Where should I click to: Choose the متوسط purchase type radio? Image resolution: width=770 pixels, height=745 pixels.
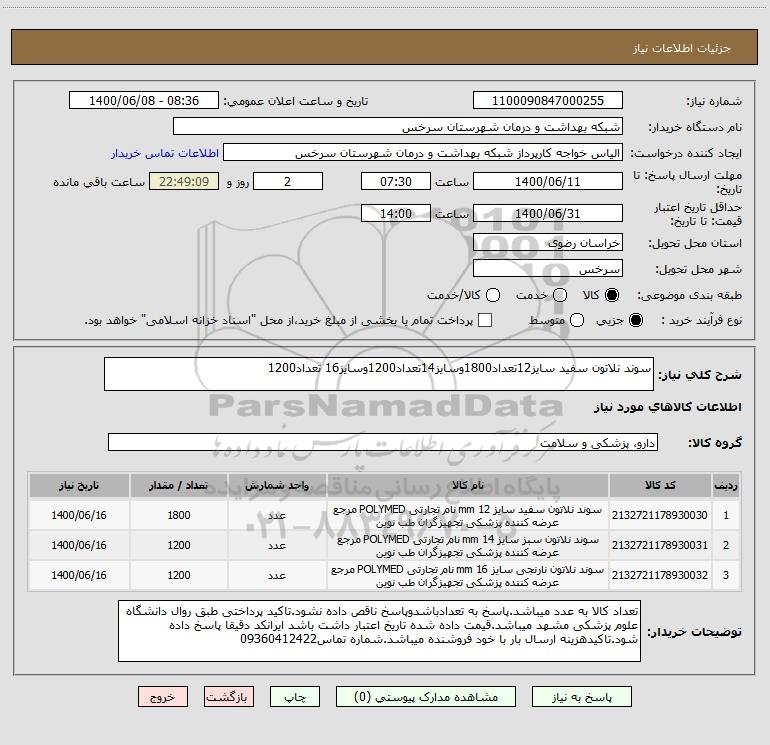(x=577, y=320)
